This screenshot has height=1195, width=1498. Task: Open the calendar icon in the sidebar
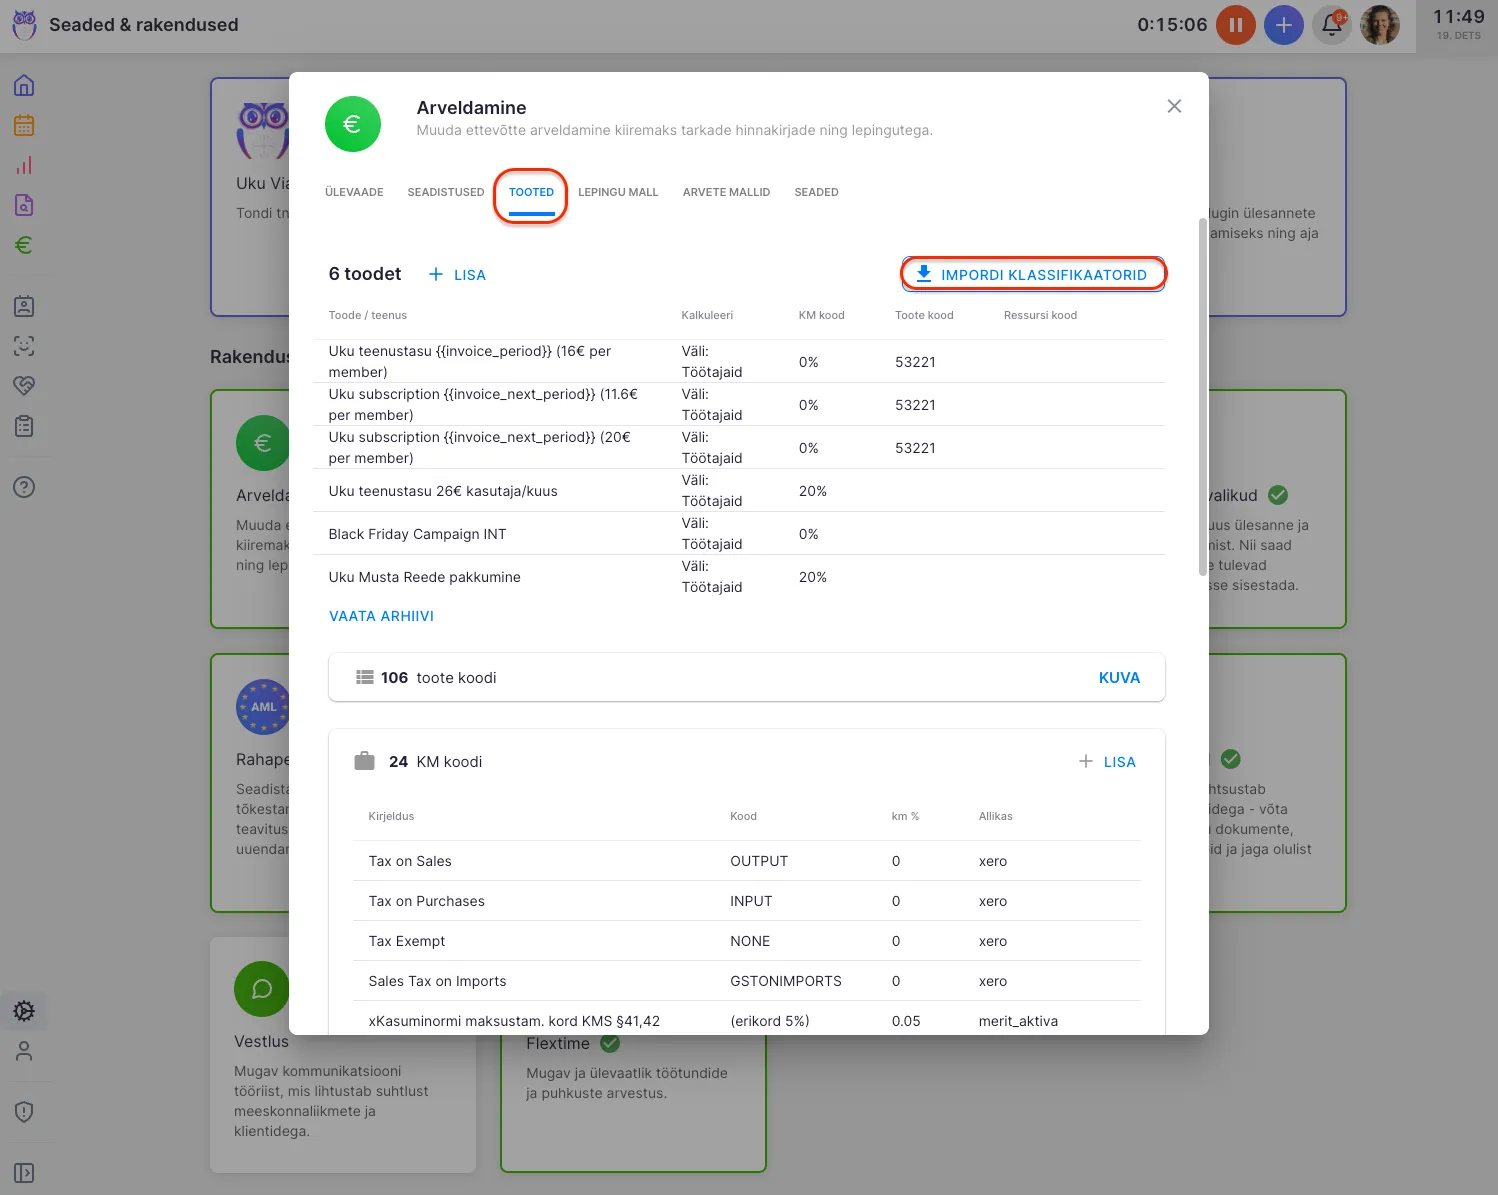click(24, 126)
